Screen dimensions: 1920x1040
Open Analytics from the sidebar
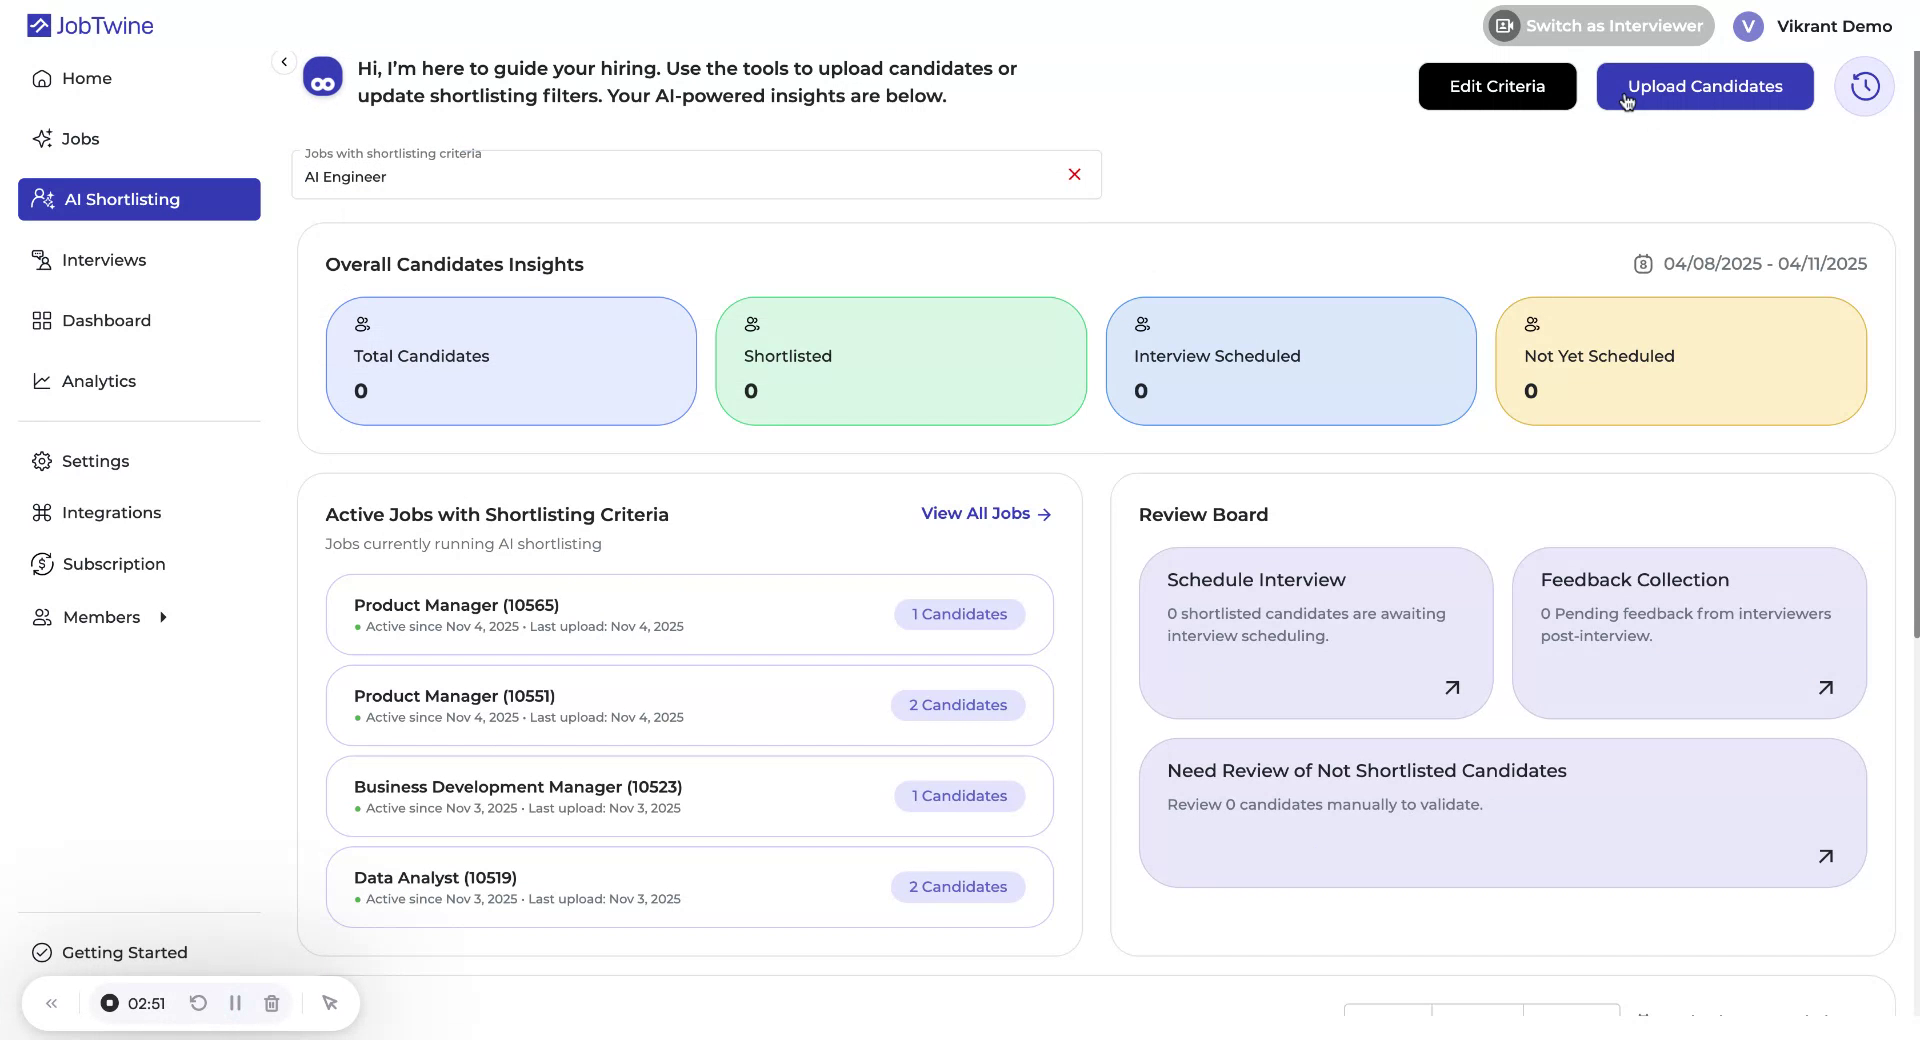tap(98, 381)
